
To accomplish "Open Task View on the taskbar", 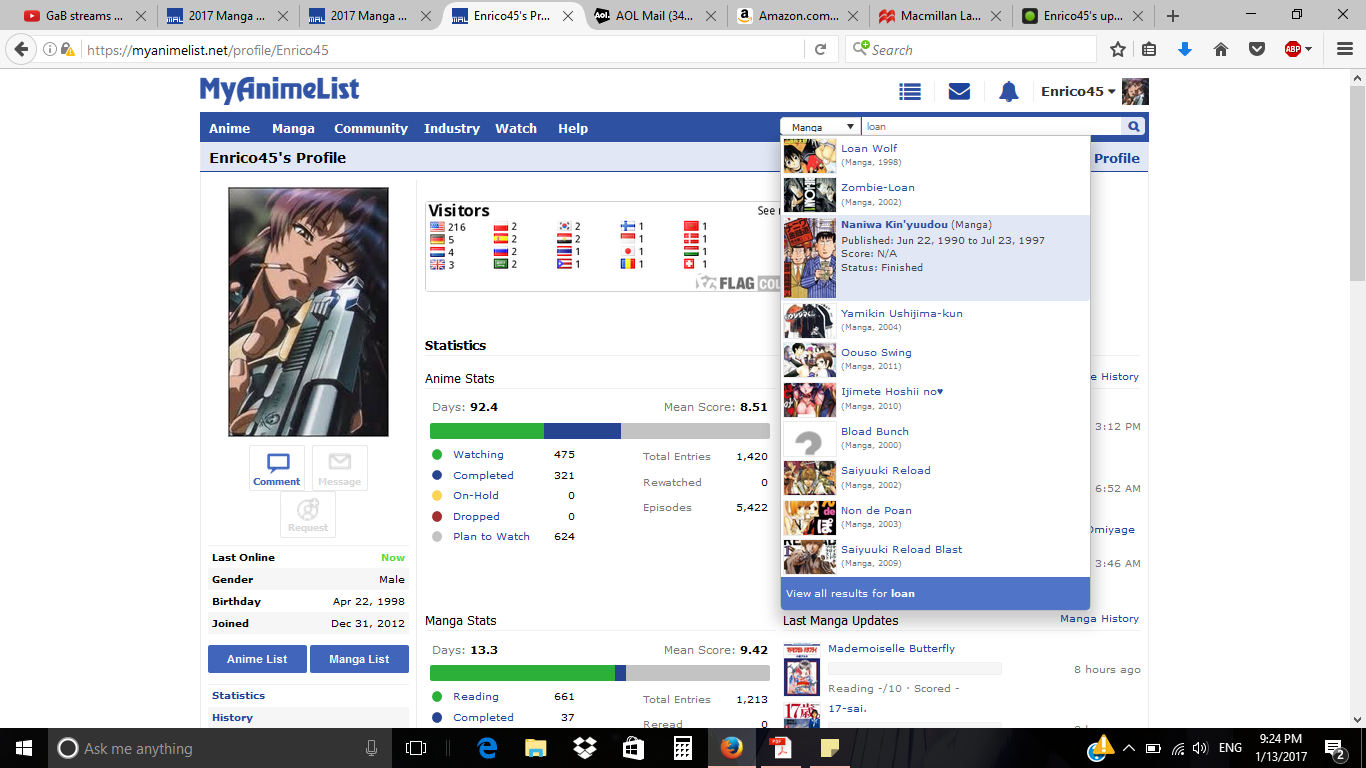I will 416,748.
